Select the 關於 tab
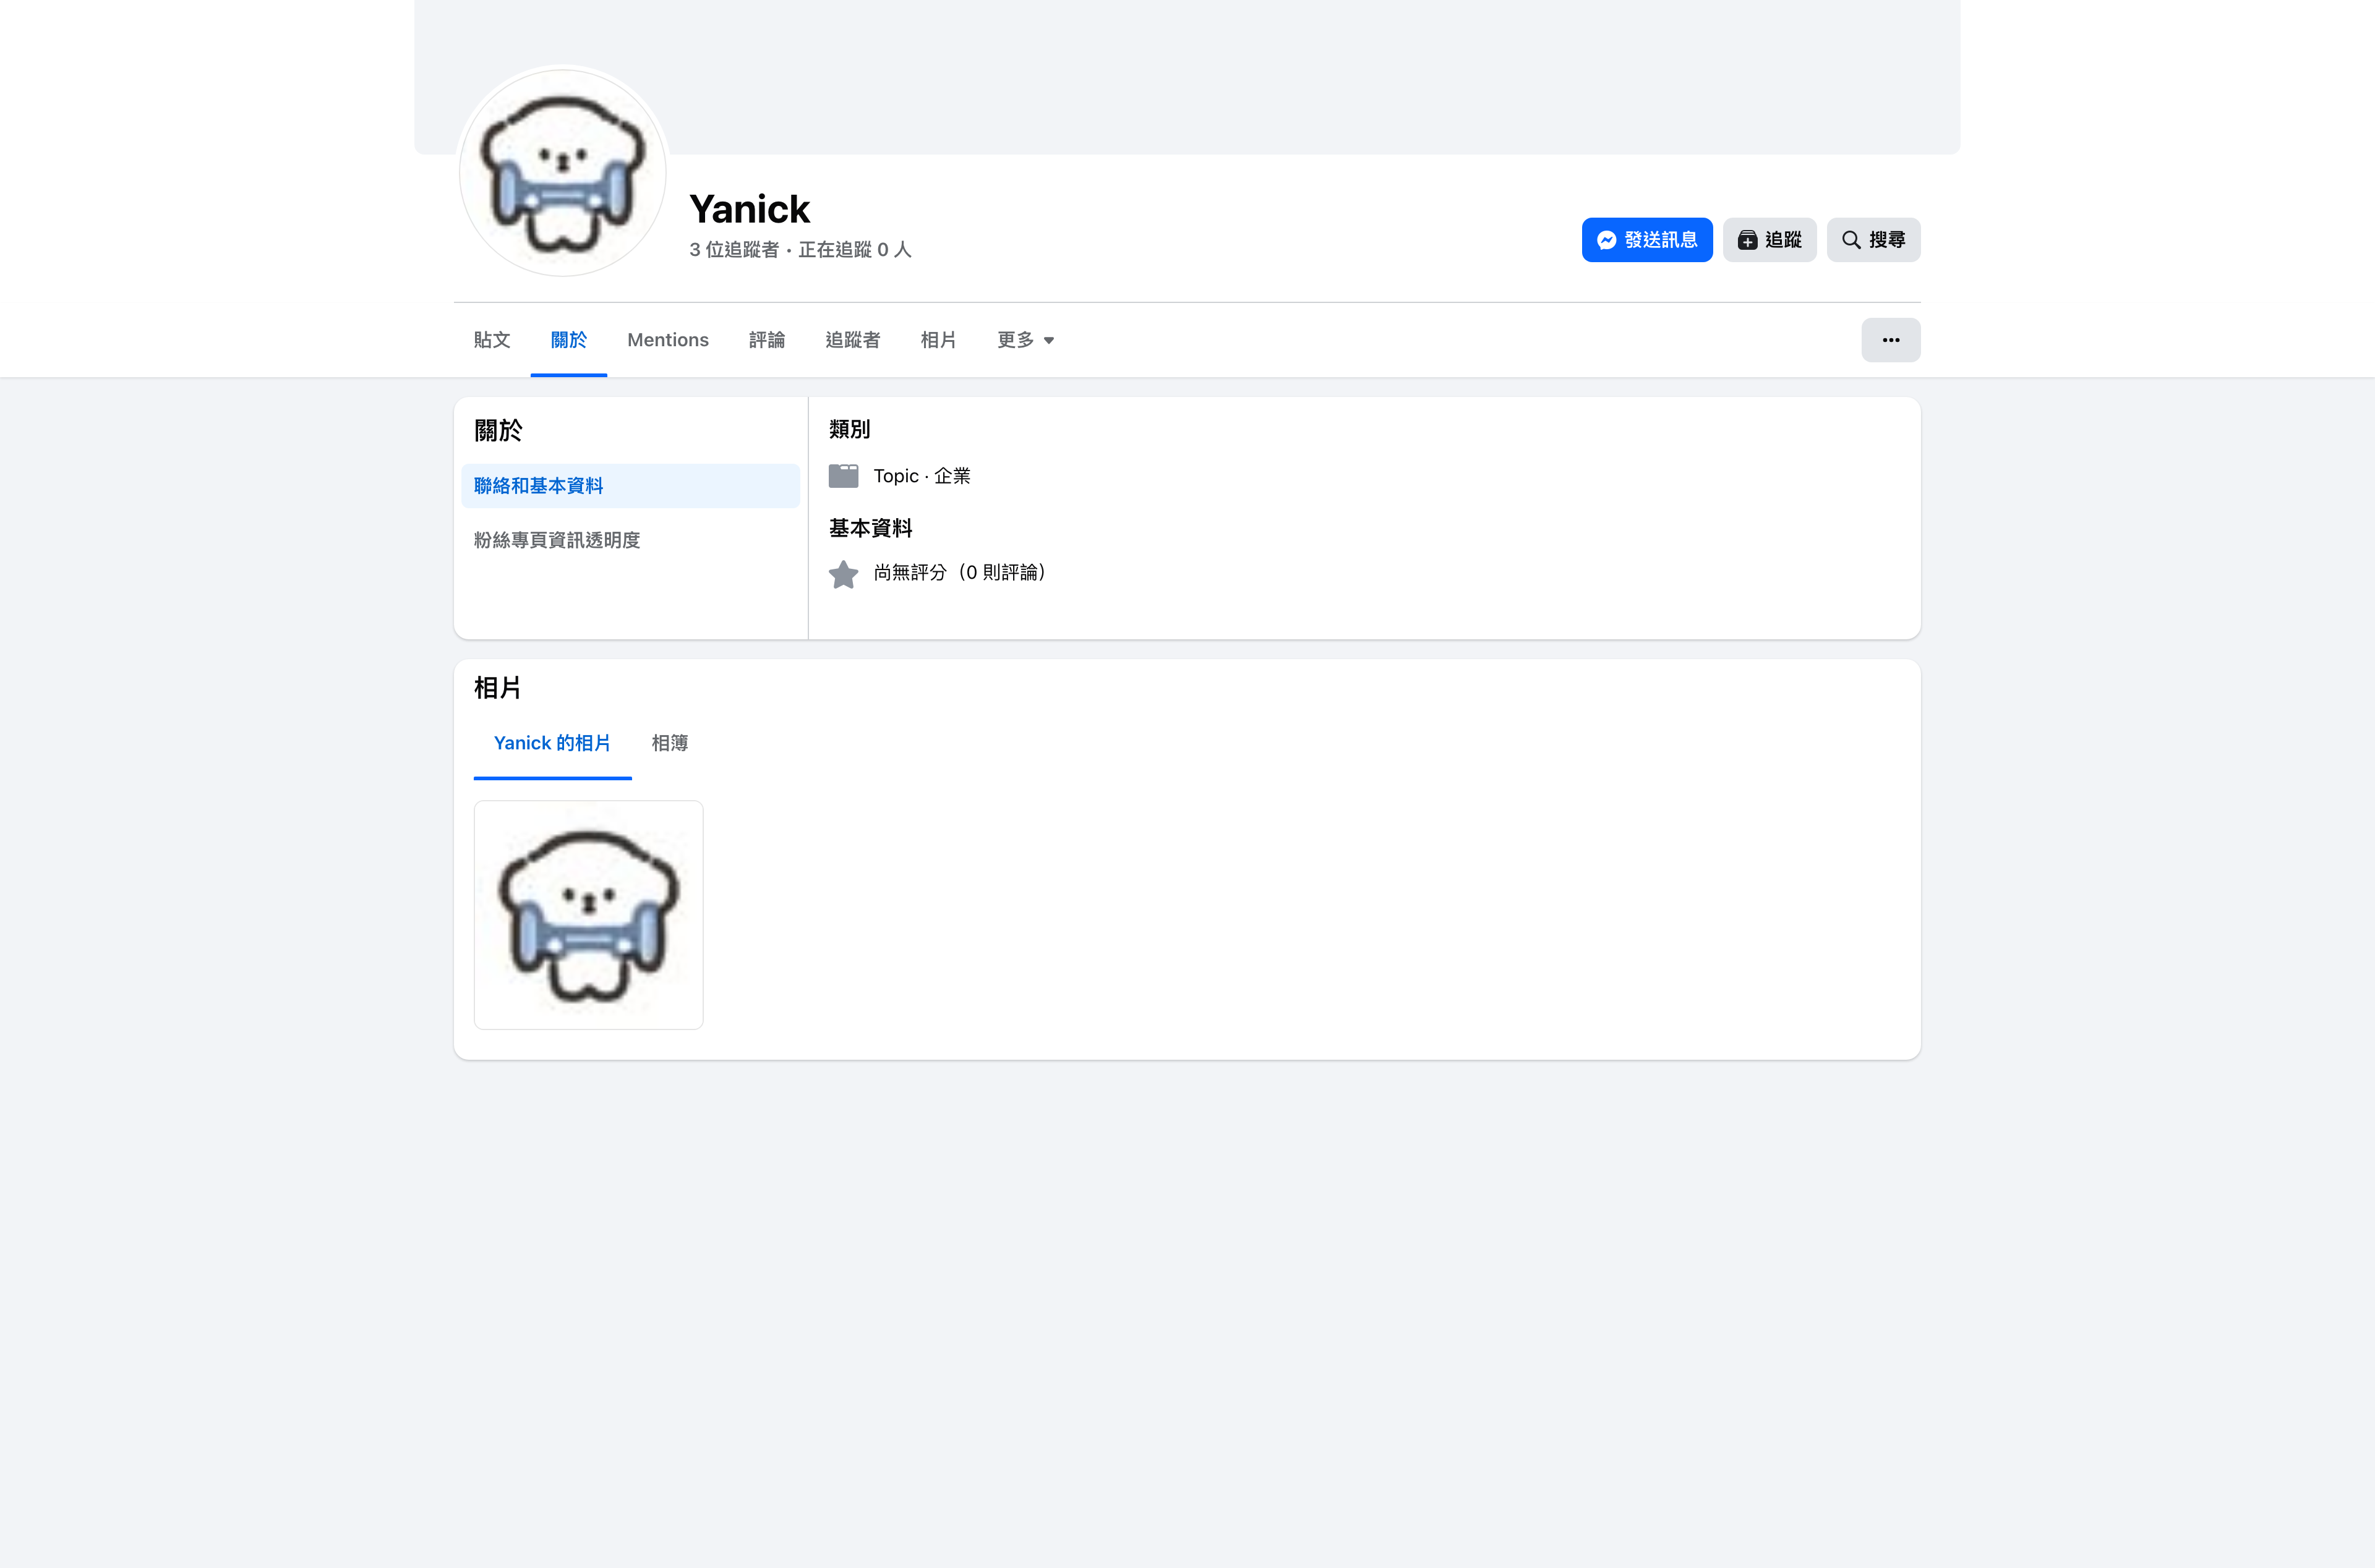This screenshot has width=2375, height=1568. tap(568, 340)
